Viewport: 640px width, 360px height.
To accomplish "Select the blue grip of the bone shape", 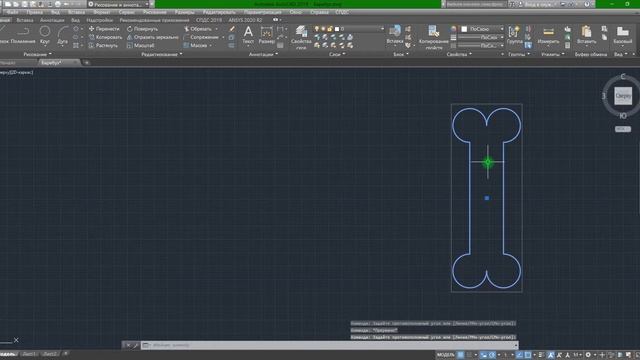I will point(487,198).
